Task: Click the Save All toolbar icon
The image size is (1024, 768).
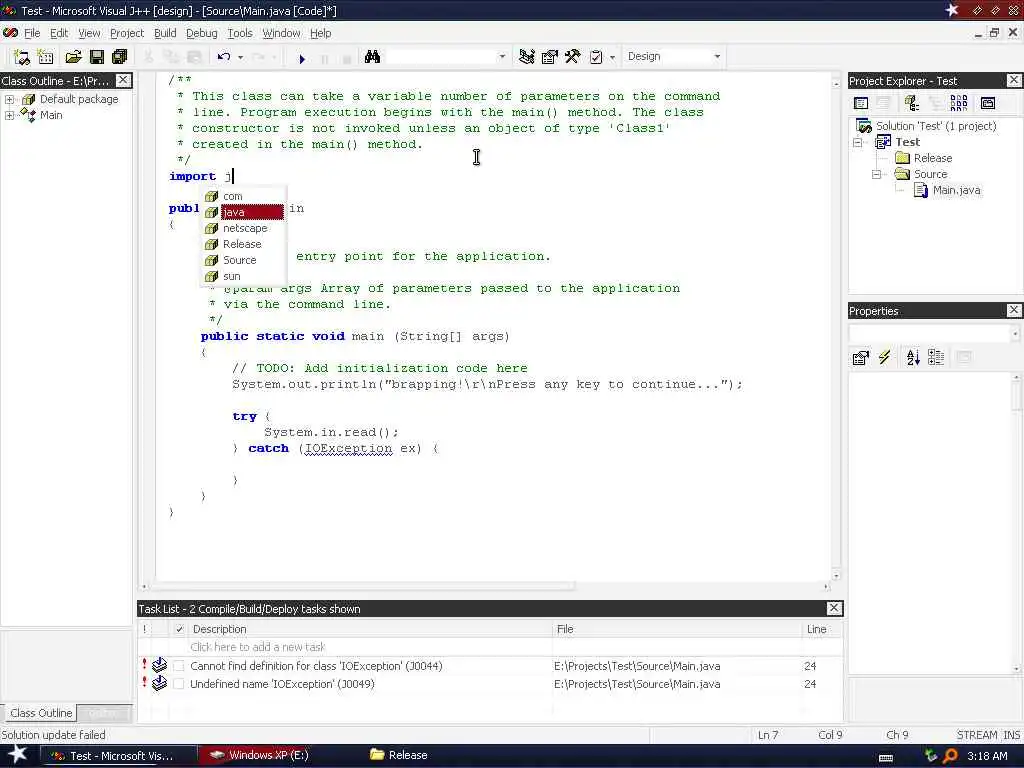Action: click(120, 57)
